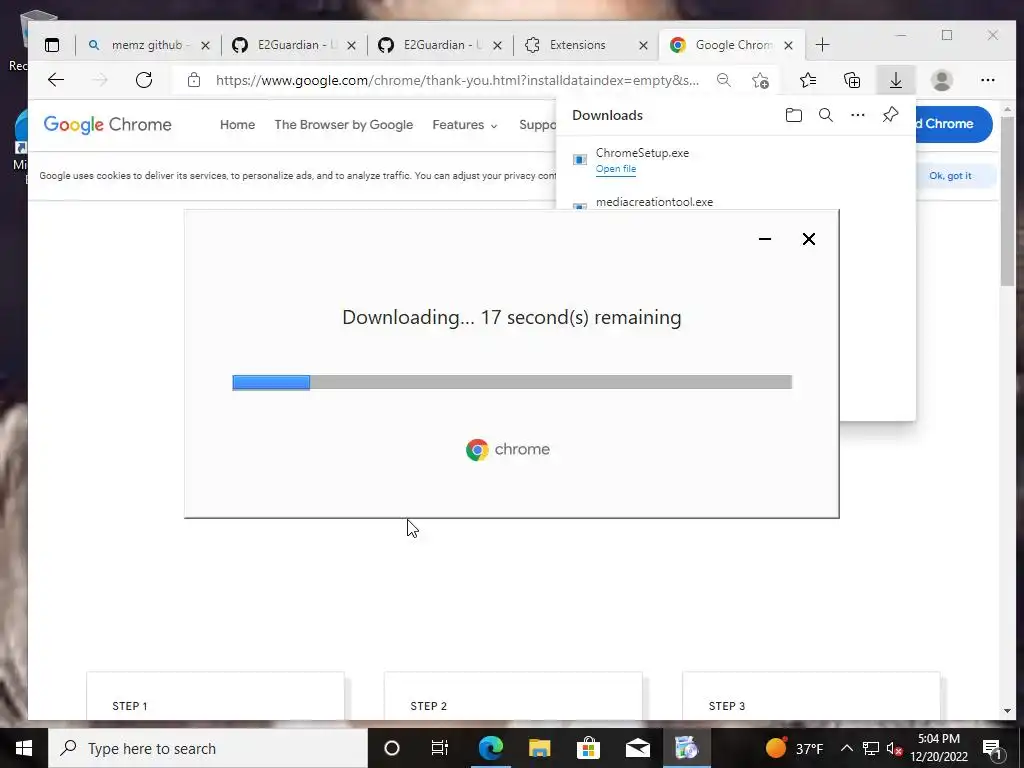Viewport: 1024px width, 768px height.
Task: Switch to the first E2Guardian tab
Action: [294, 45]
